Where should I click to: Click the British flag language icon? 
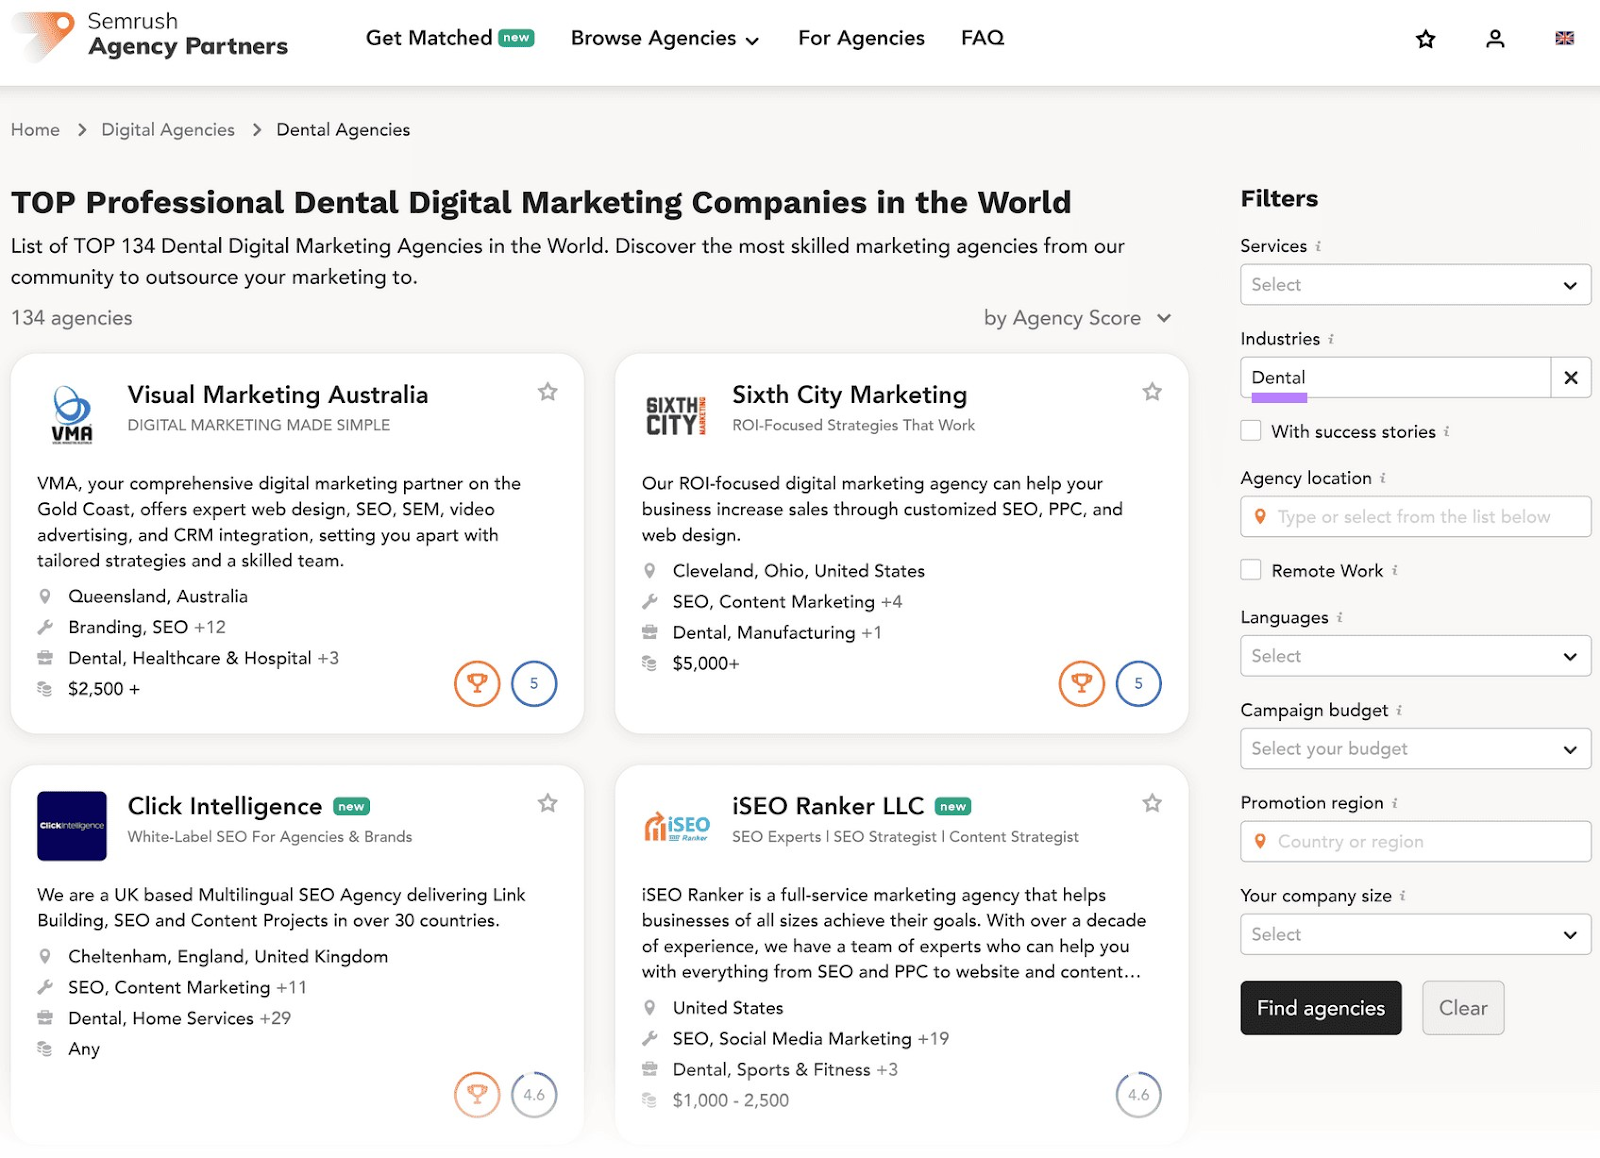click(1564, 39)
